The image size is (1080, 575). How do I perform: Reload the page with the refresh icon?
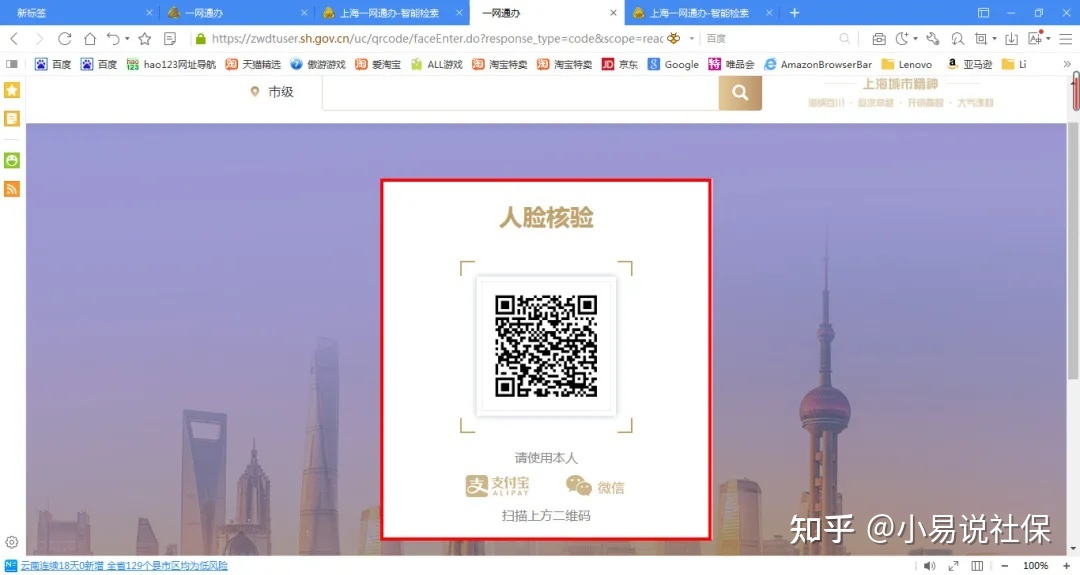(65, 39)
